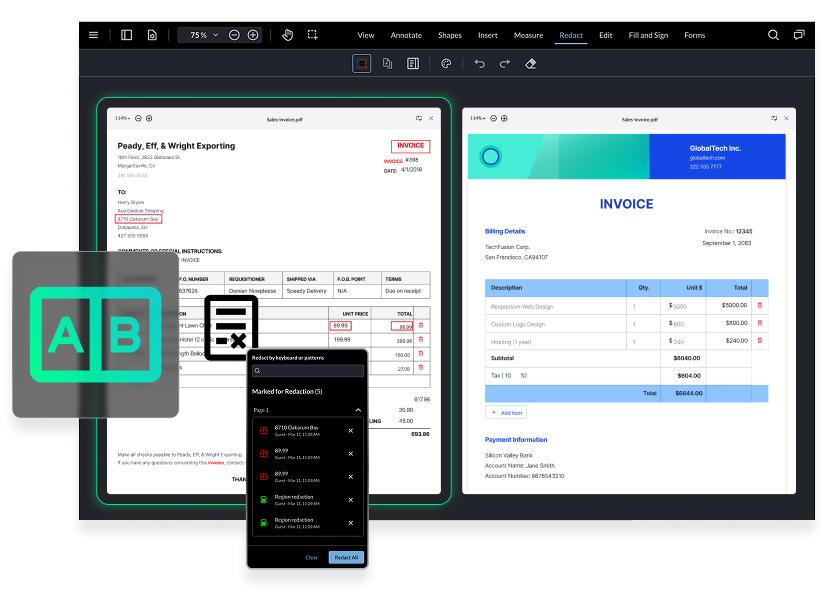
Task: Open the Insert tab
Action: [x=487, y=35]
